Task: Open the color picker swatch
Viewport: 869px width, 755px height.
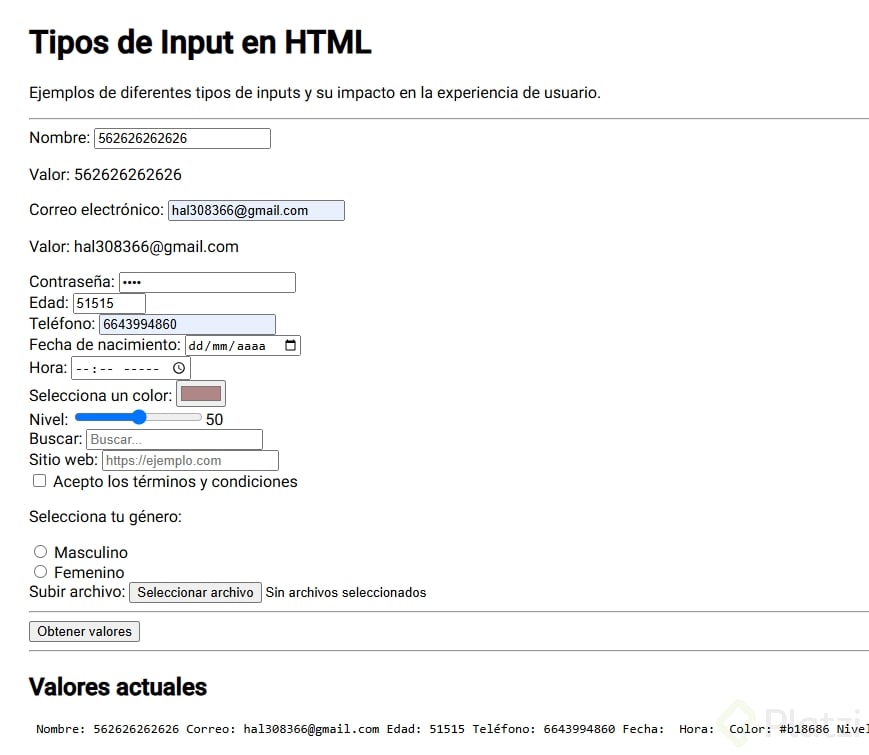Action: tap(201, 394)
